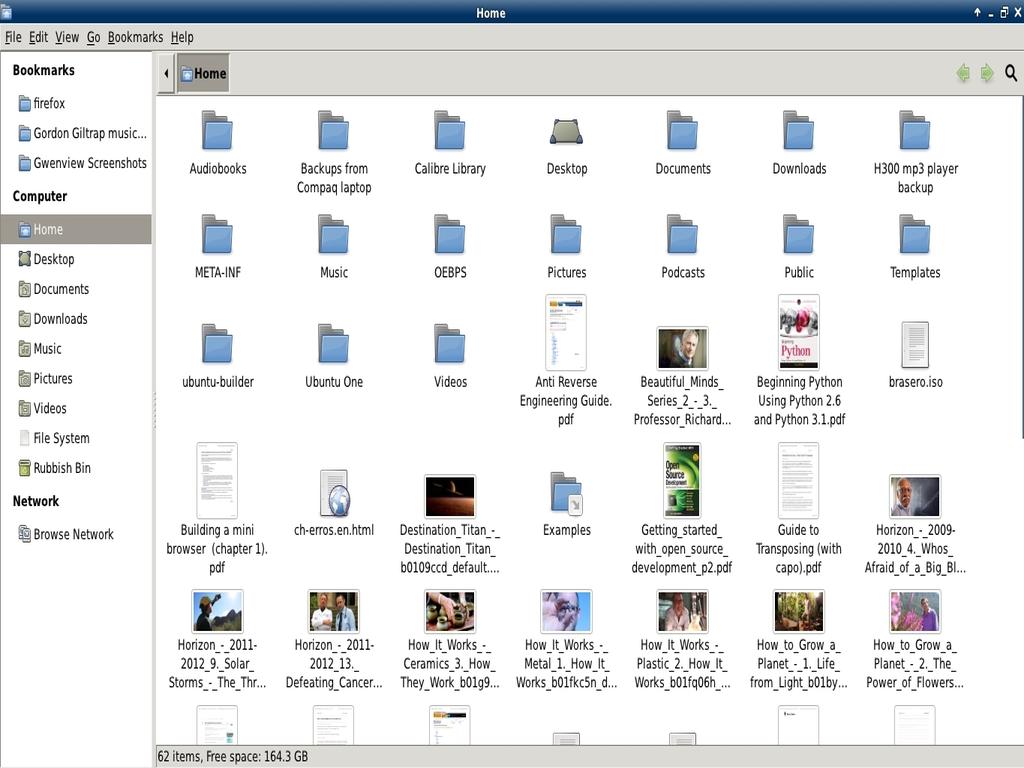The height and width of the screenshot is (768, 1024).
Task: Click the vertical scrollbar on right edge
Action: click(x=1020, y=270)
